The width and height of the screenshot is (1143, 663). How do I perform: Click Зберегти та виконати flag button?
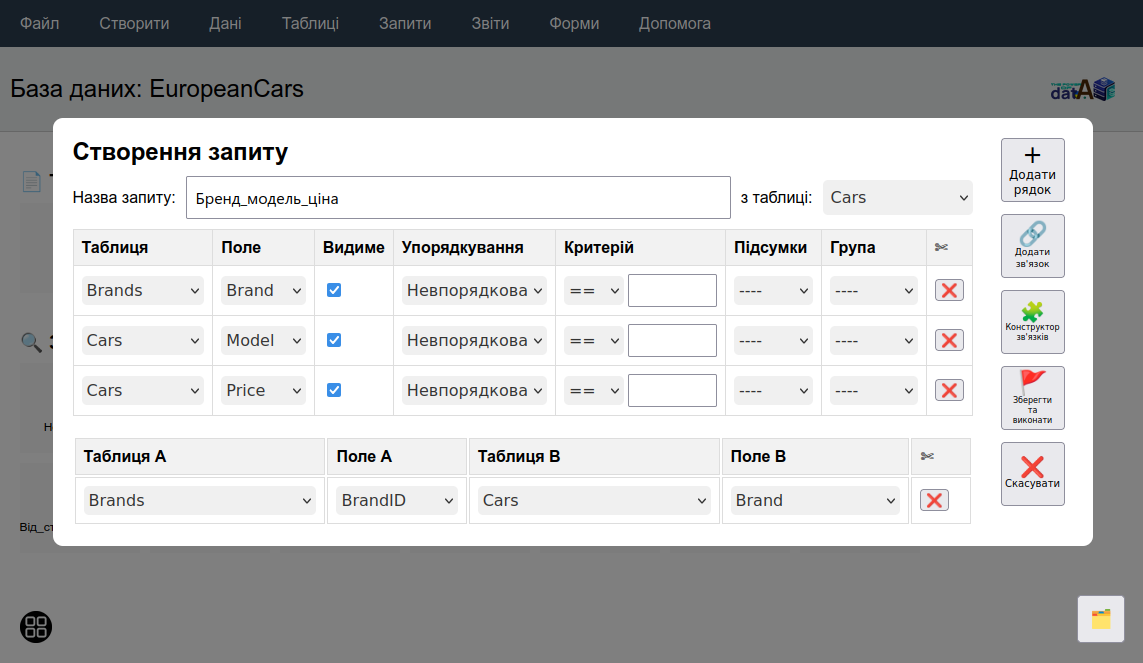[1032, 398]
